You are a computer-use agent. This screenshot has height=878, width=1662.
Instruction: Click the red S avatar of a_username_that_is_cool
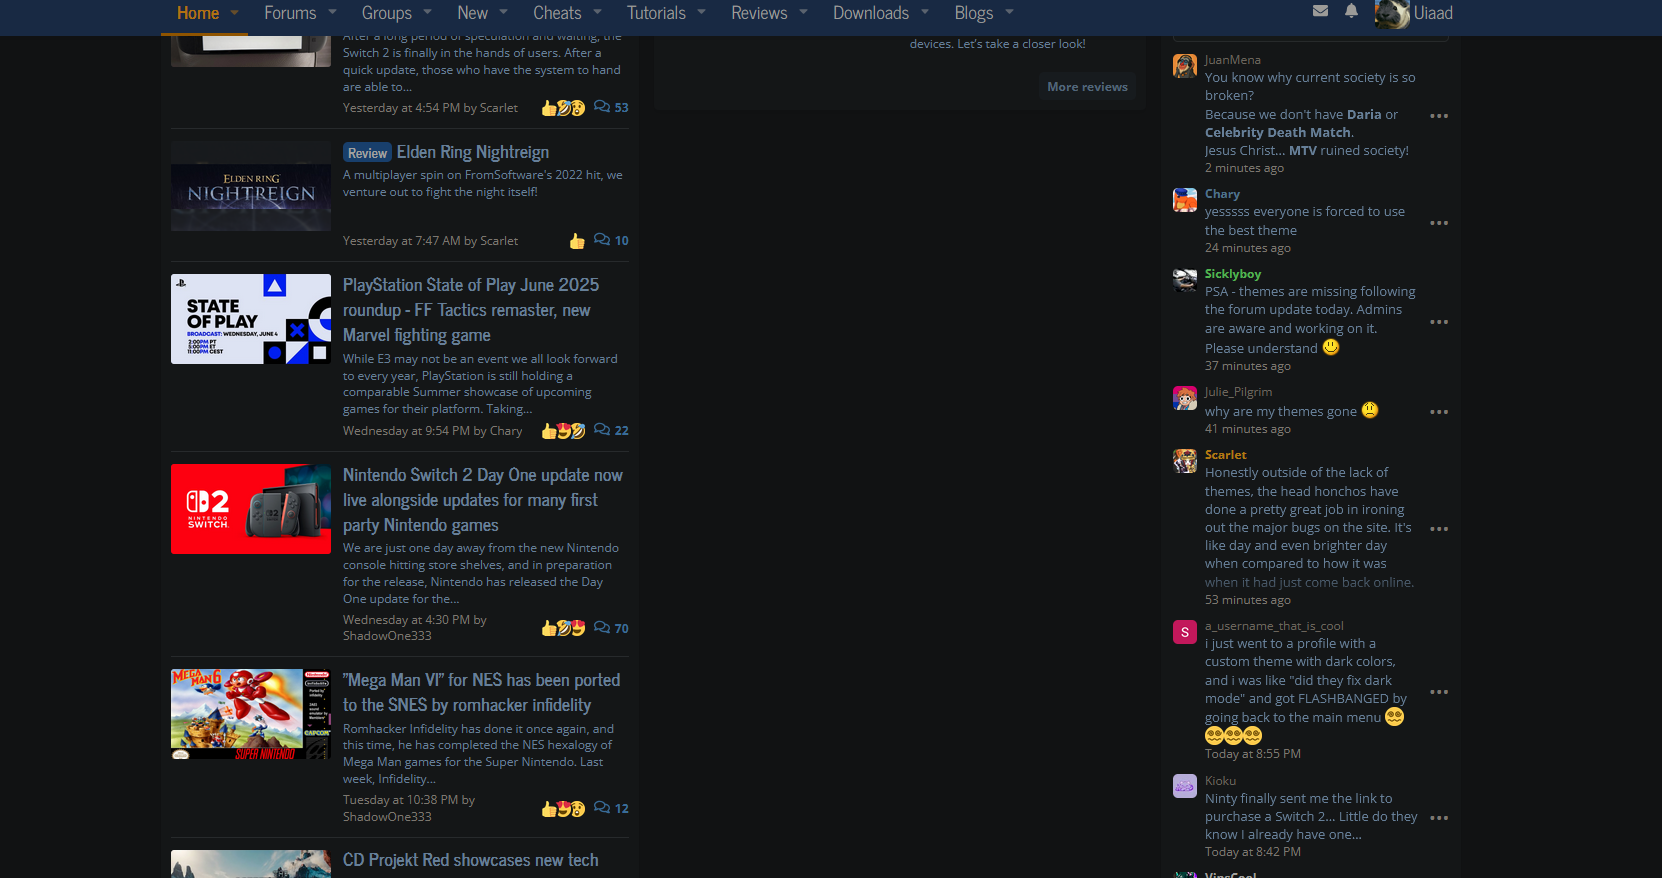[1185, 632]
